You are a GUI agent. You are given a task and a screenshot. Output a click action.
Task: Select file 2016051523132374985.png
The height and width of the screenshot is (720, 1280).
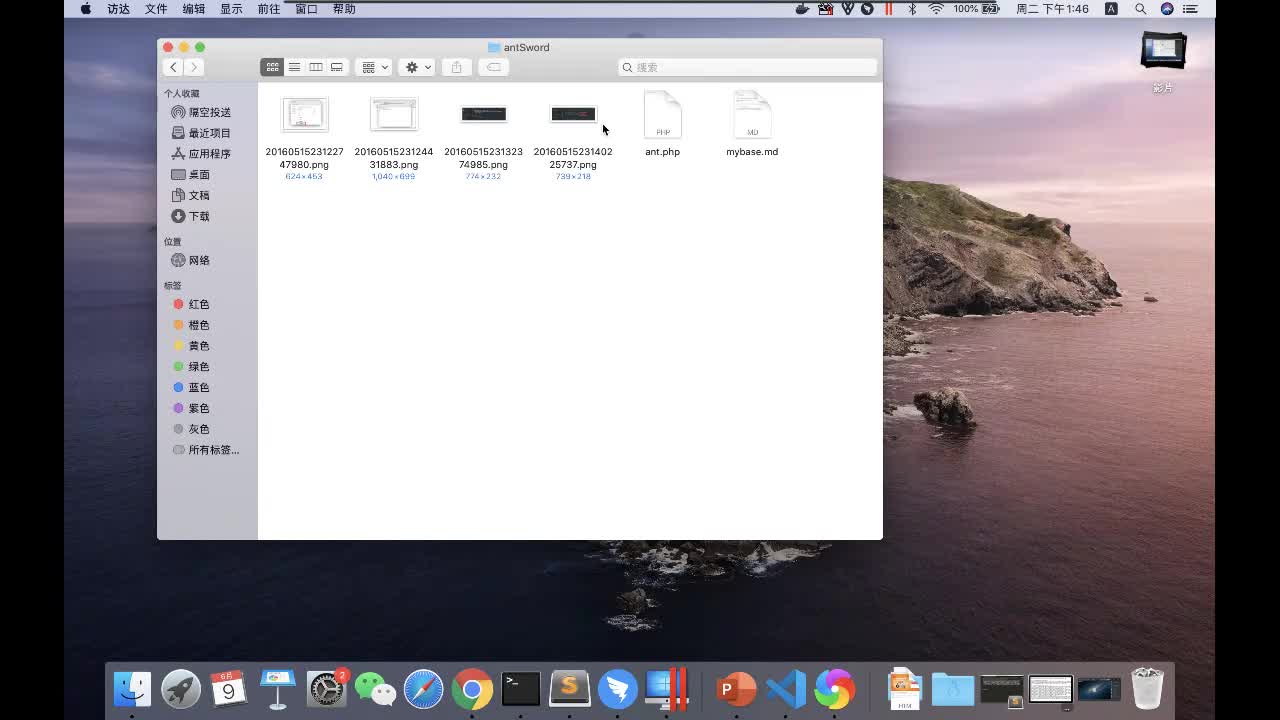click(484, 114)
